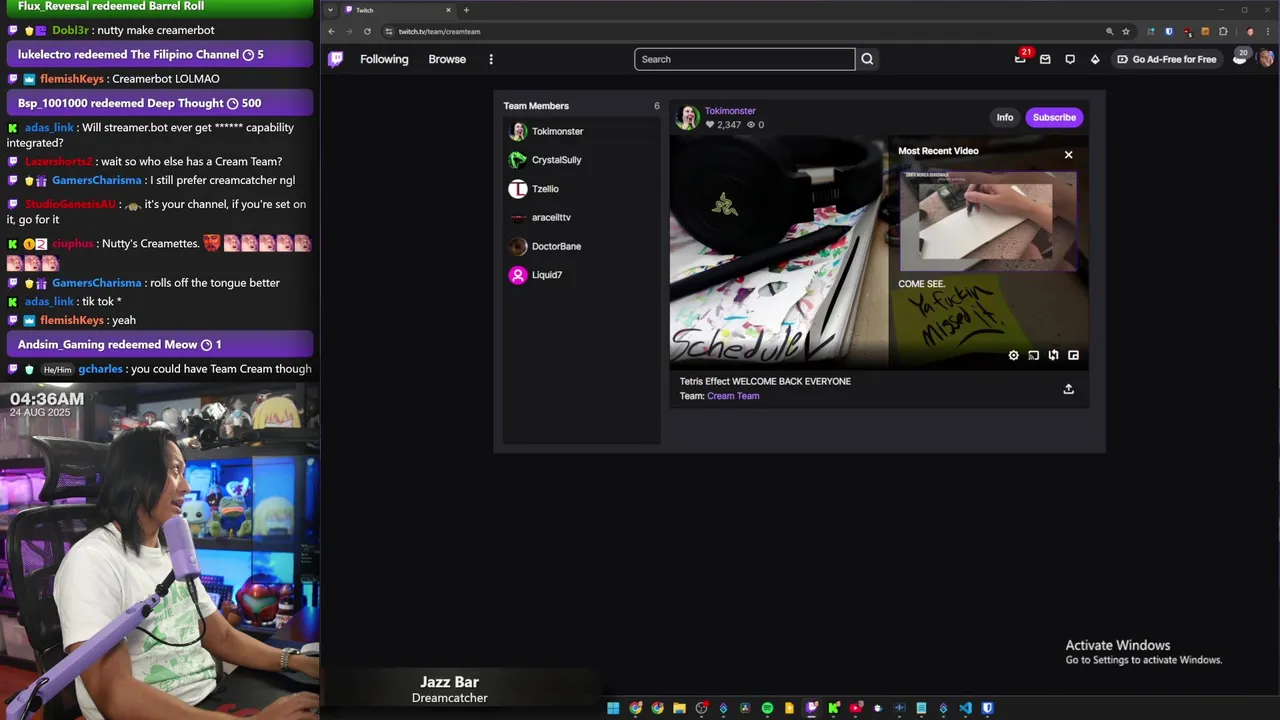1280x720 pixels.
Task: Select team member Tokimonster
Action: pyautogui.click(x=581, y=131)
